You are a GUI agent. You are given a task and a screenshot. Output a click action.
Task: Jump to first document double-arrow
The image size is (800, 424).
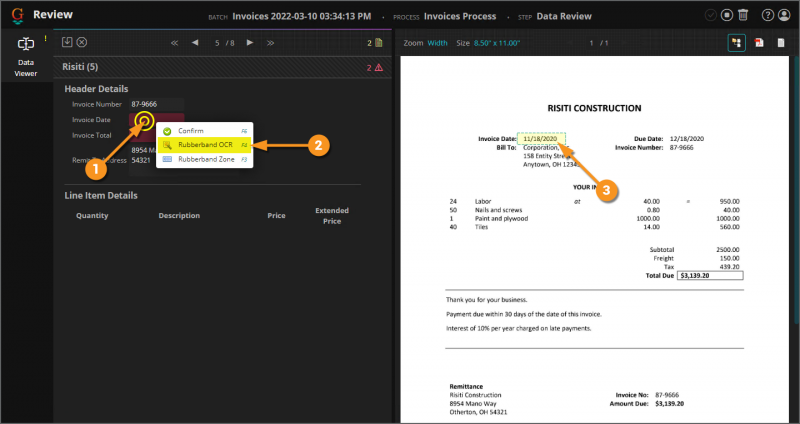(x=174, y=43)
